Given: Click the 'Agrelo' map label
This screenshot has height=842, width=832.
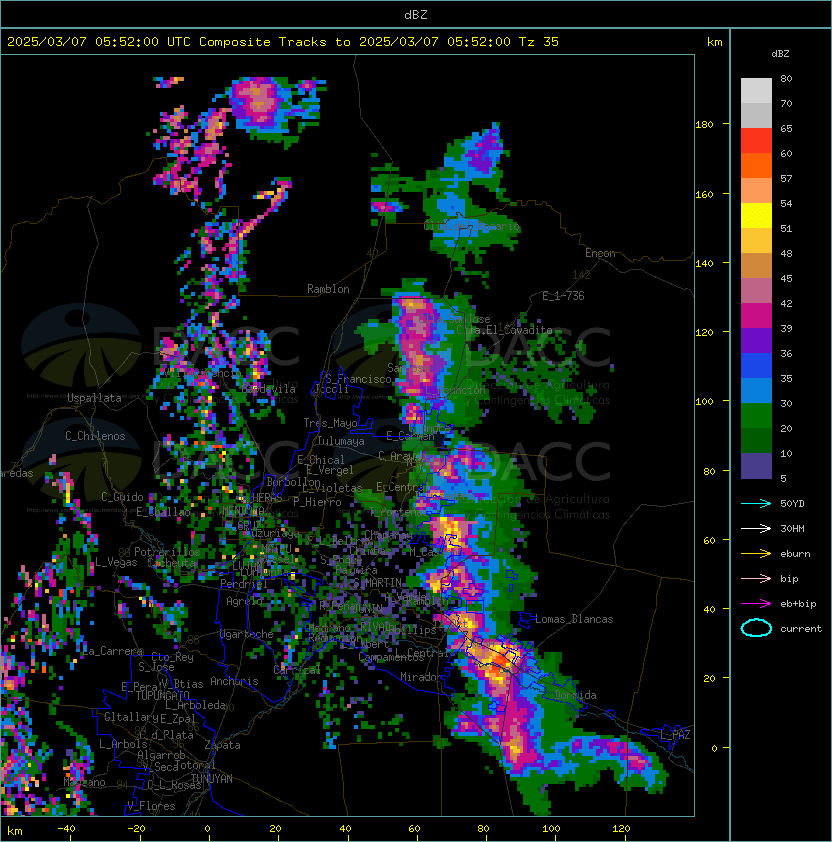Looking at the screenshot, I should [244, 601].
